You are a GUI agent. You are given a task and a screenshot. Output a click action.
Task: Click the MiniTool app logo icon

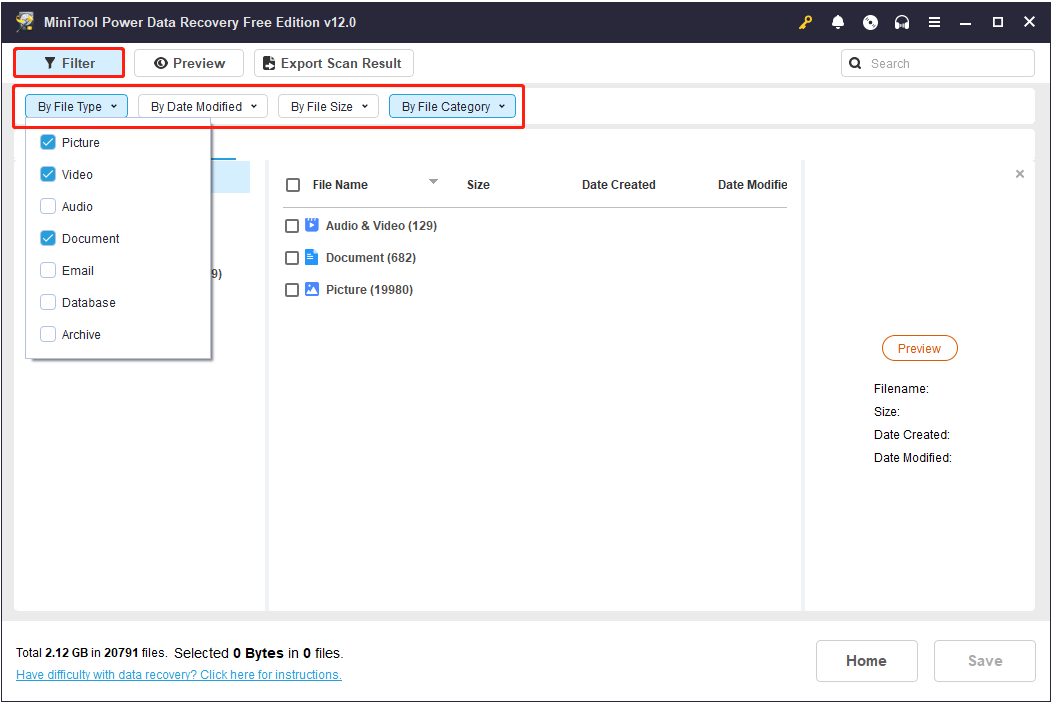[25, 22]
